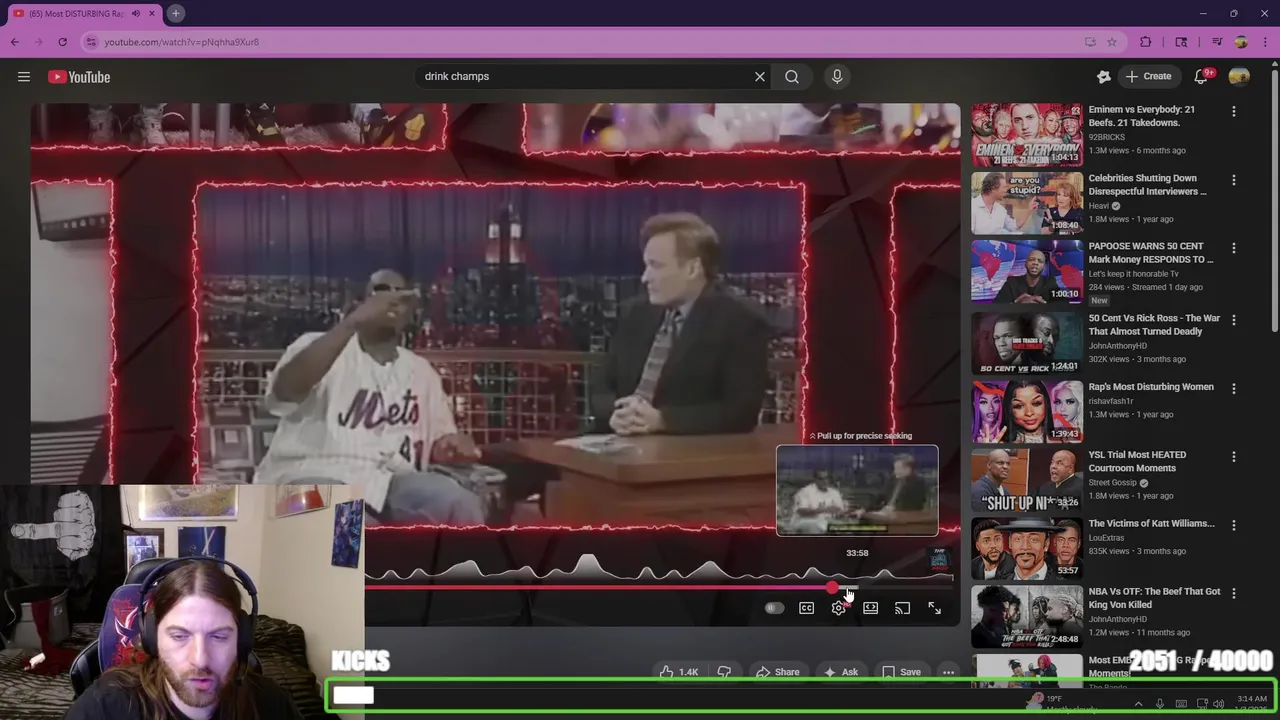Open the Chrome extensions puzzle icon
Viewport: 1280px width, 720px height.
click(x=1146, y=42)
